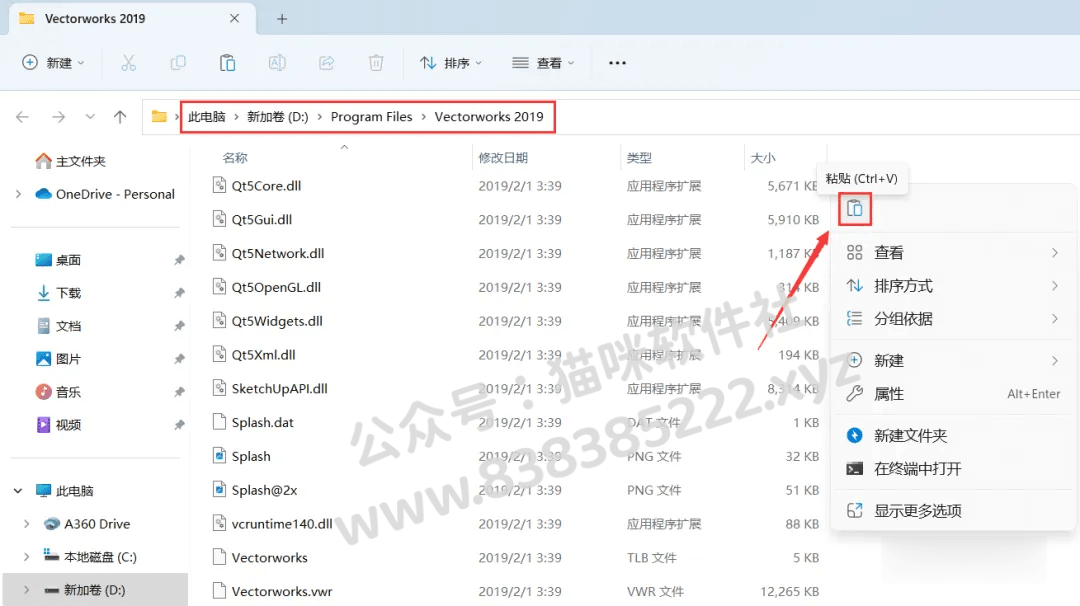Screen dimensions: 1080x606
Task: Open recent locations dropdown chevron
Action: 90,117
